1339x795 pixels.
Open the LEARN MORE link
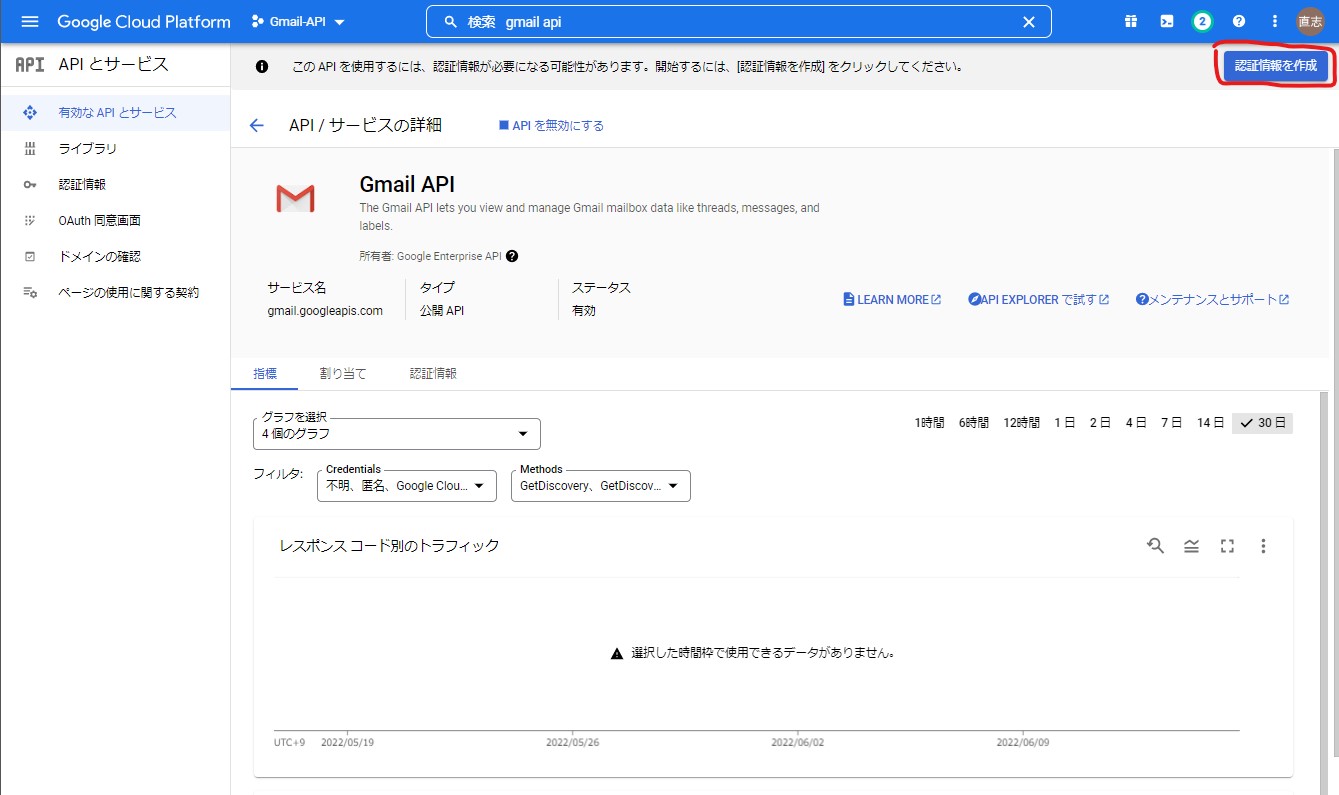(892, 300)
